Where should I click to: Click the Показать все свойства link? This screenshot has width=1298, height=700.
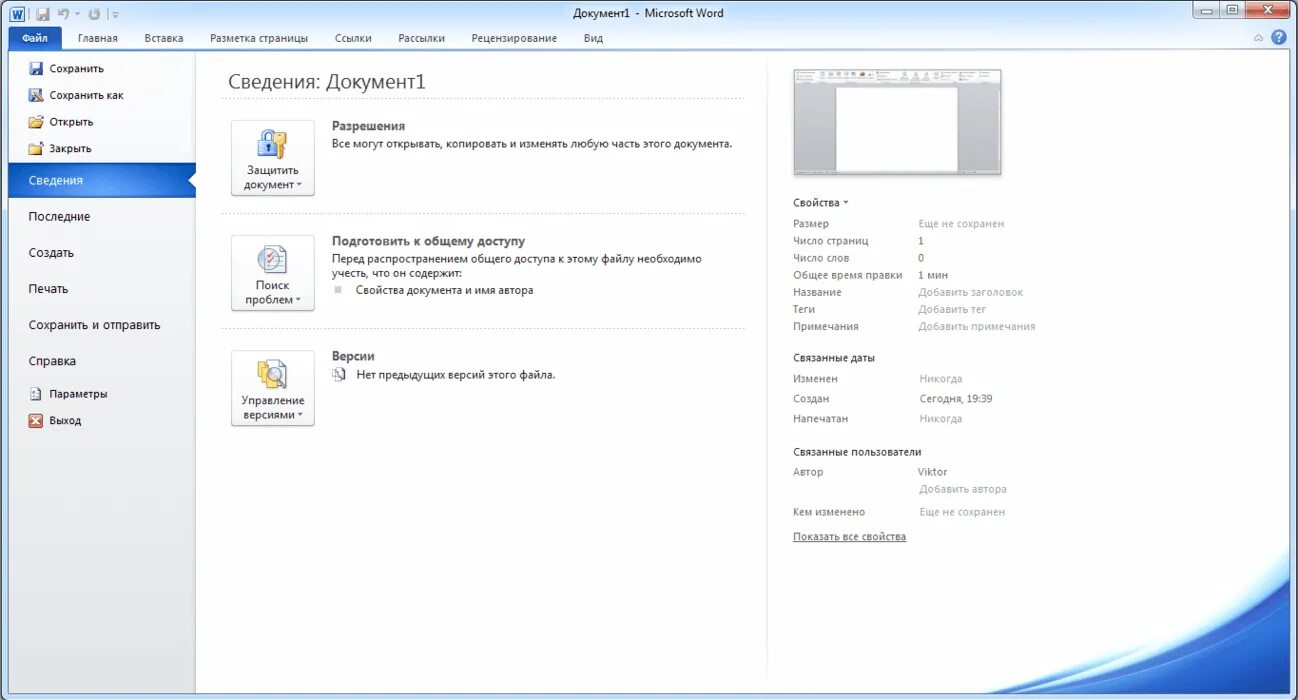click(x=849, y=537)
